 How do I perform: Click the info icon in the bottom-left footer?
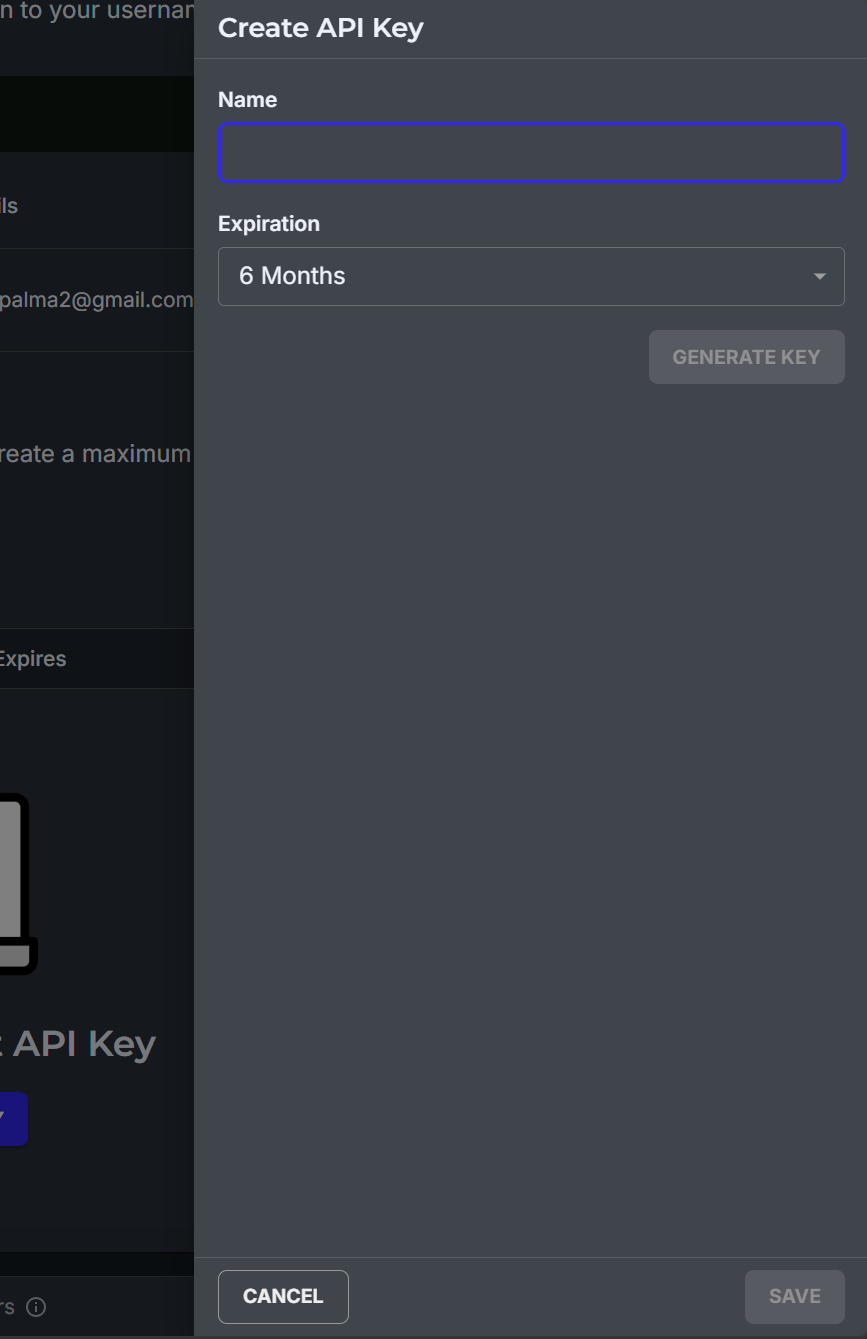(x=36, y=1307)
